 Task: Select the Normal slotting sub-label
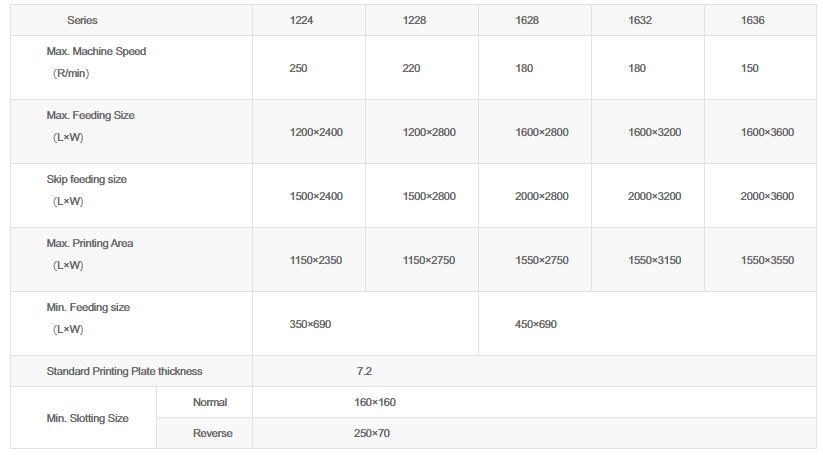[210, 402]
